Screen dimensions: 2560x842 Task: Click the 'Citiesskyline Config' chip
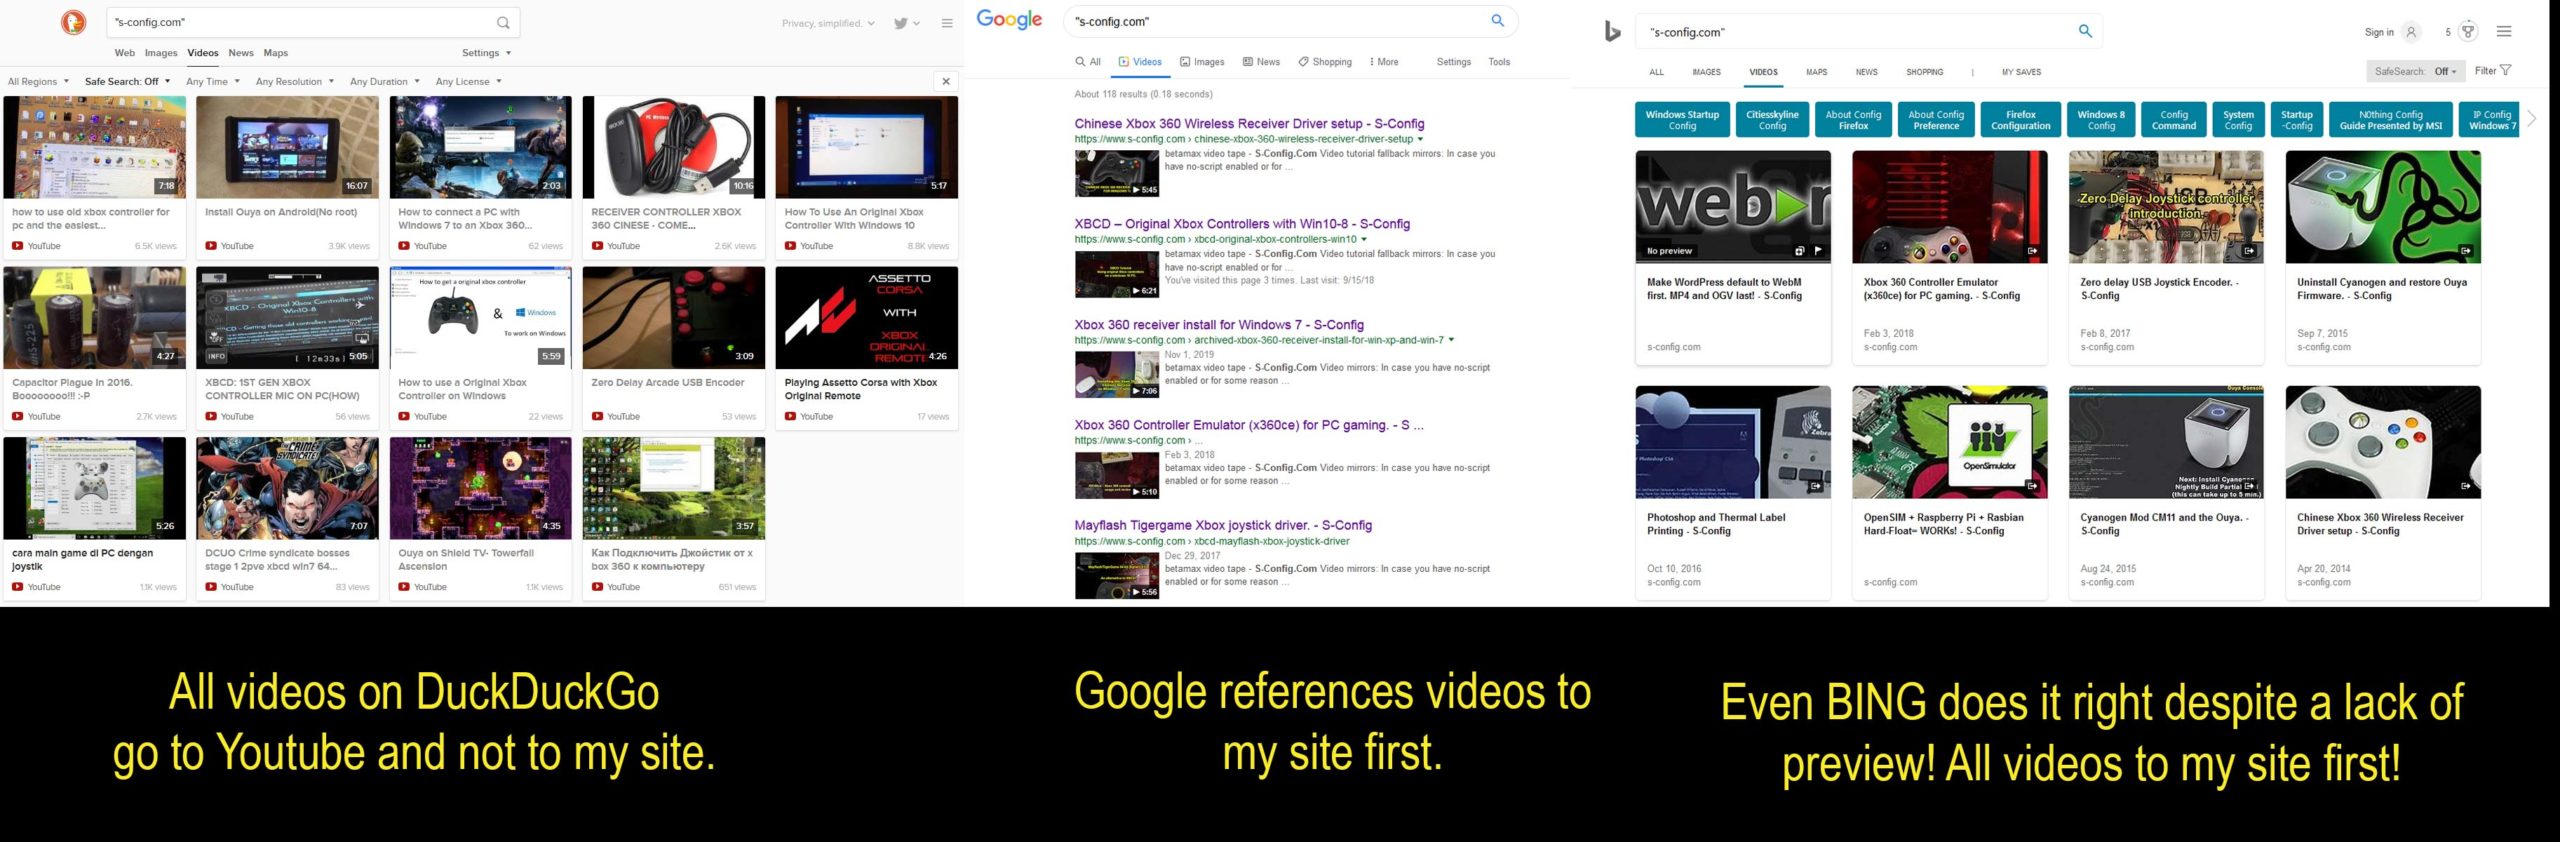click(x=1772, y=120)
